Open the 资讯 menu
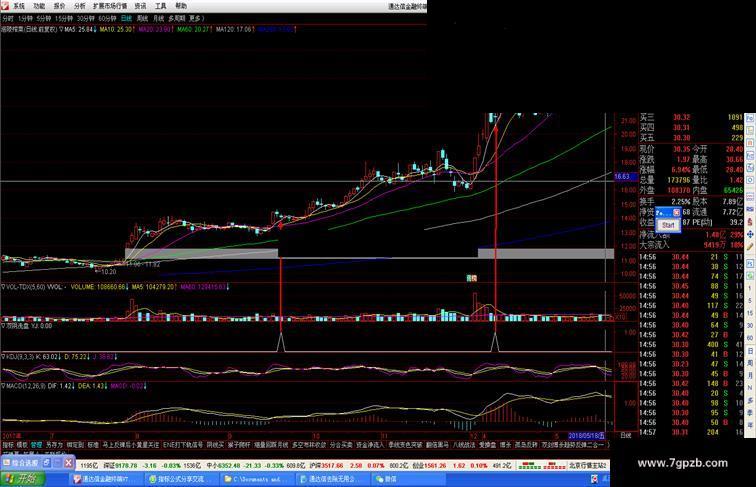756x487 pixels. [140, 6]
